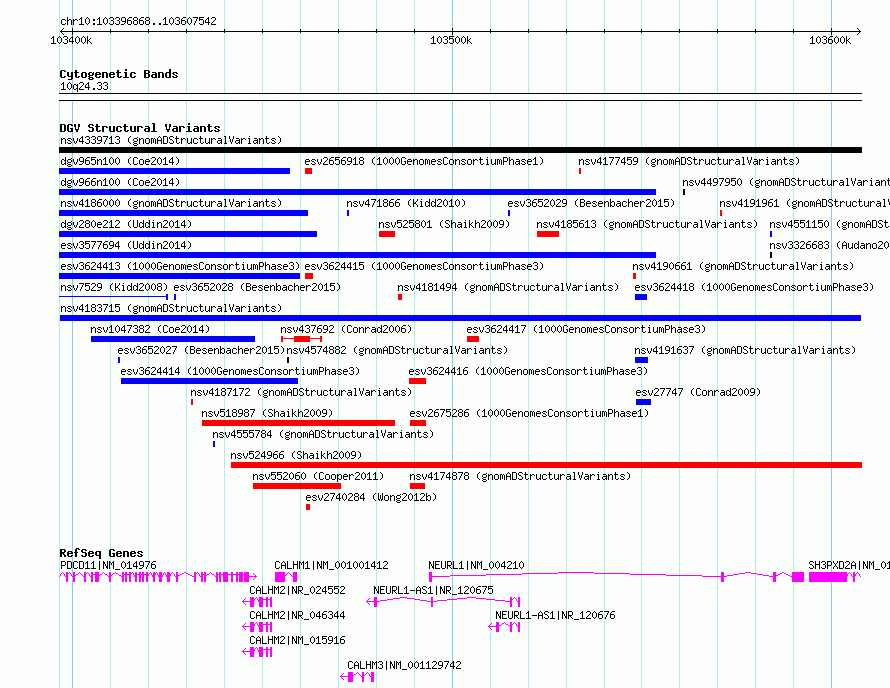Image resolution: width=890 pixels, height=688 pixels.
Task: Select NEURL1-AS1|NR_120675 transcript label
Action: [433, 590]
